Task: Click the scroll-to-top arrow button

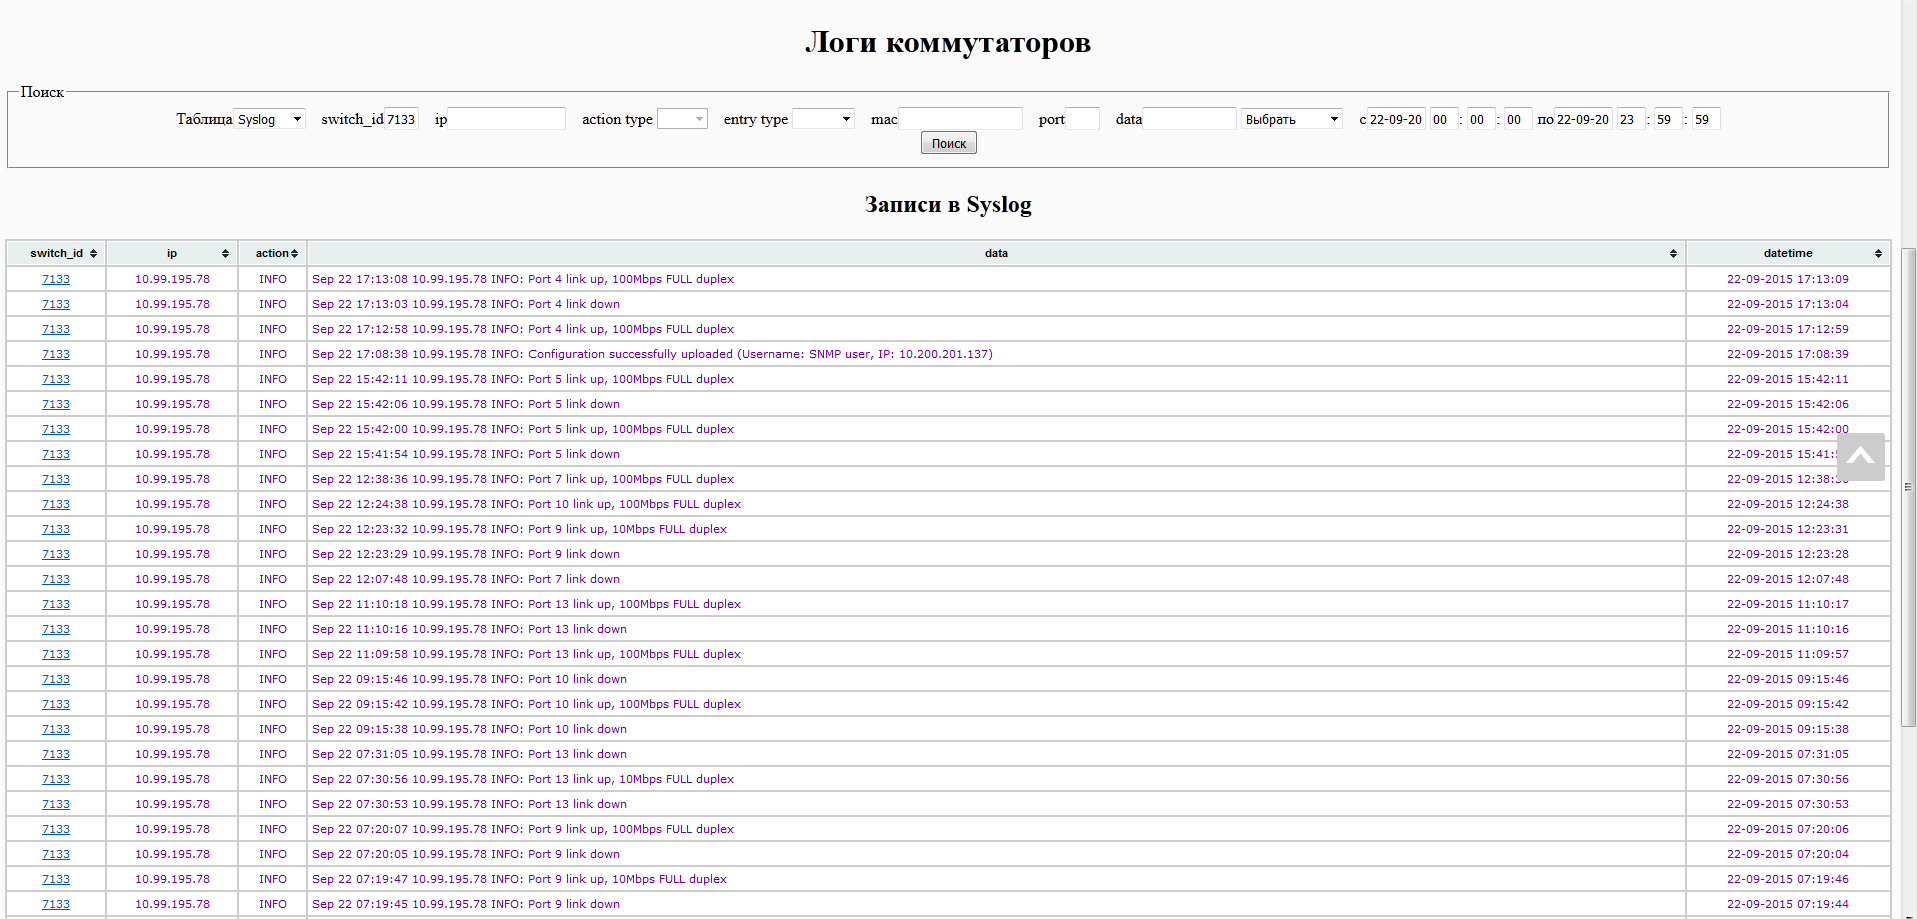Action: click(x=1860, y=457)
